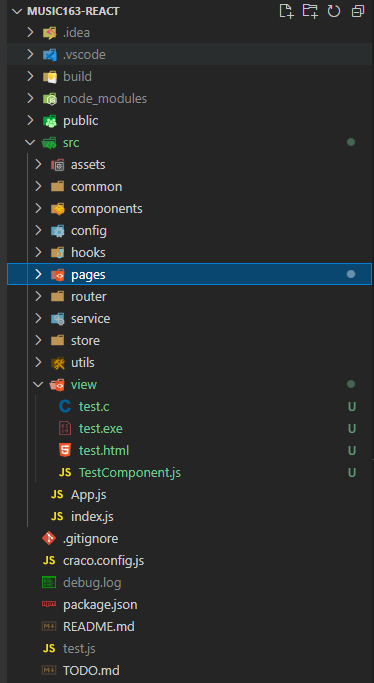Screen dimensions: 374x683
Task: Click the git icon next to .gitignore
Action: pyautogui.click(x=49, y=538)
